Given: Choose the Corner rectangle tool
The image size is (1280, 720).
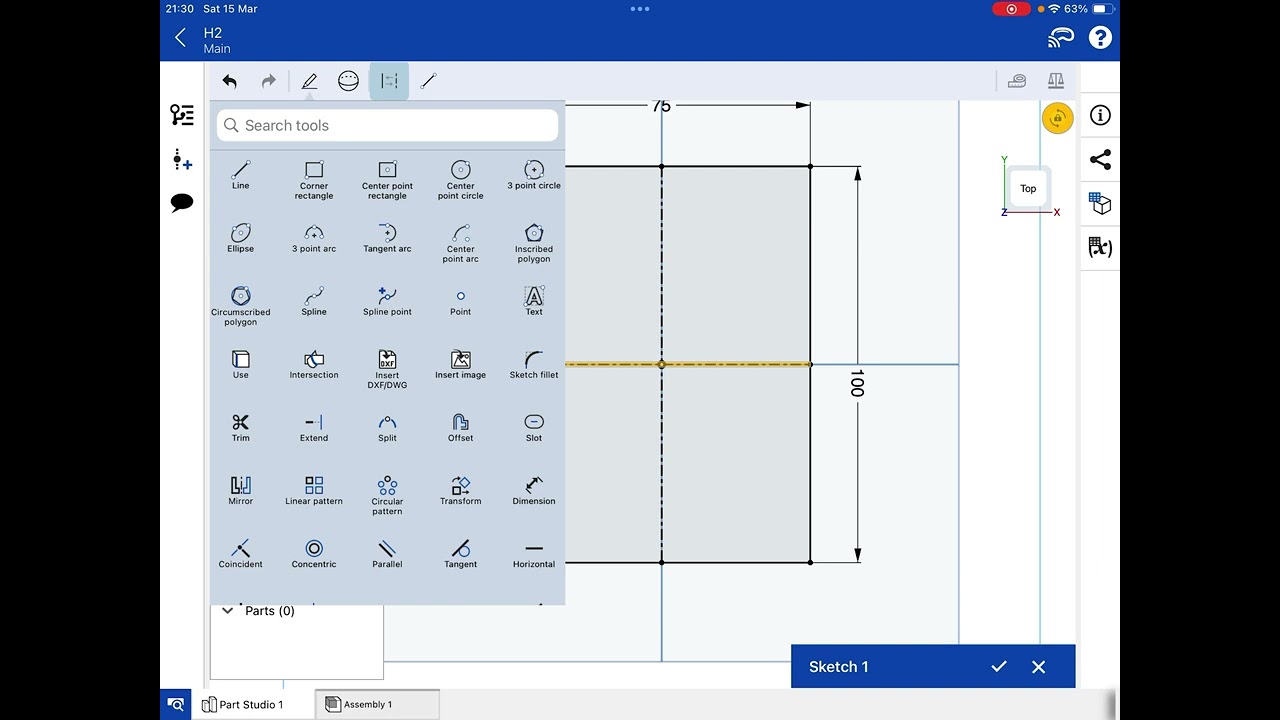Looking at the screenshot, I should [314, 180].
